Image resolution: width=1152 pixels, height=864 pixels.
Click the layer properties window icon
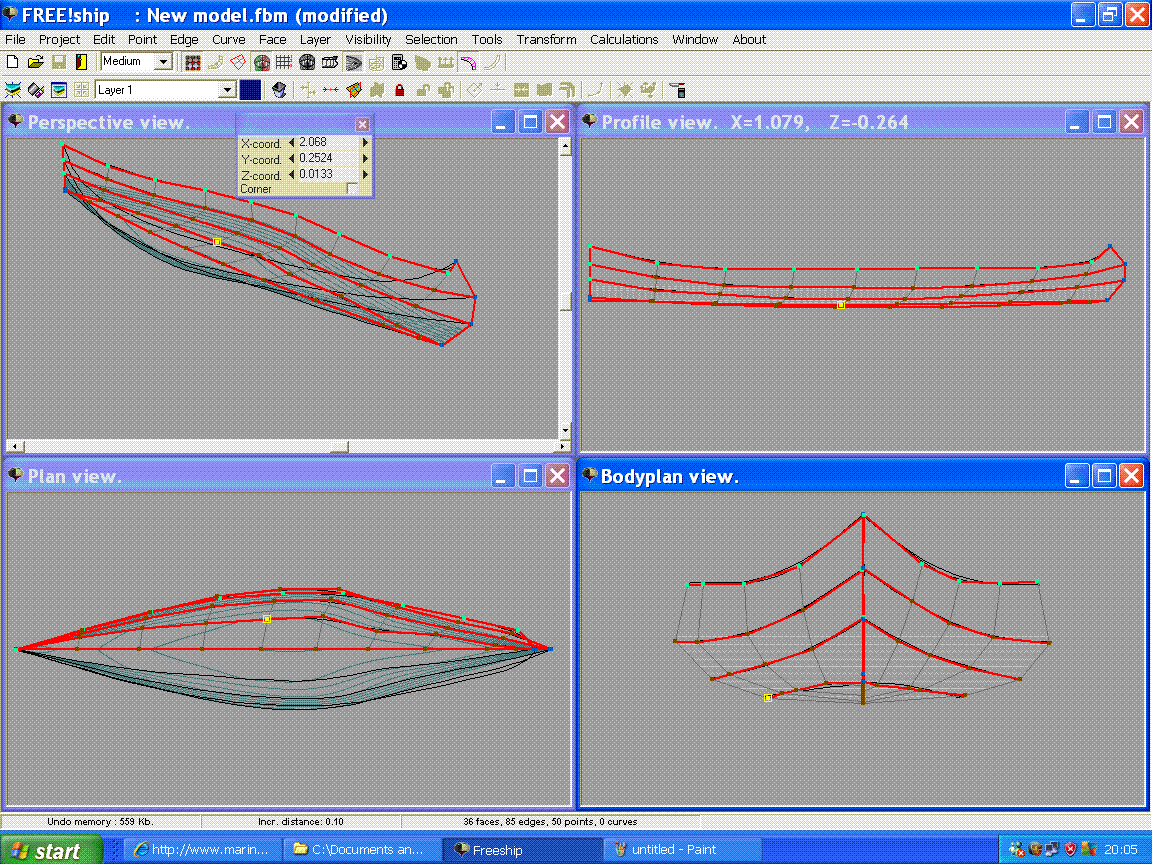[x=59, y=90]
